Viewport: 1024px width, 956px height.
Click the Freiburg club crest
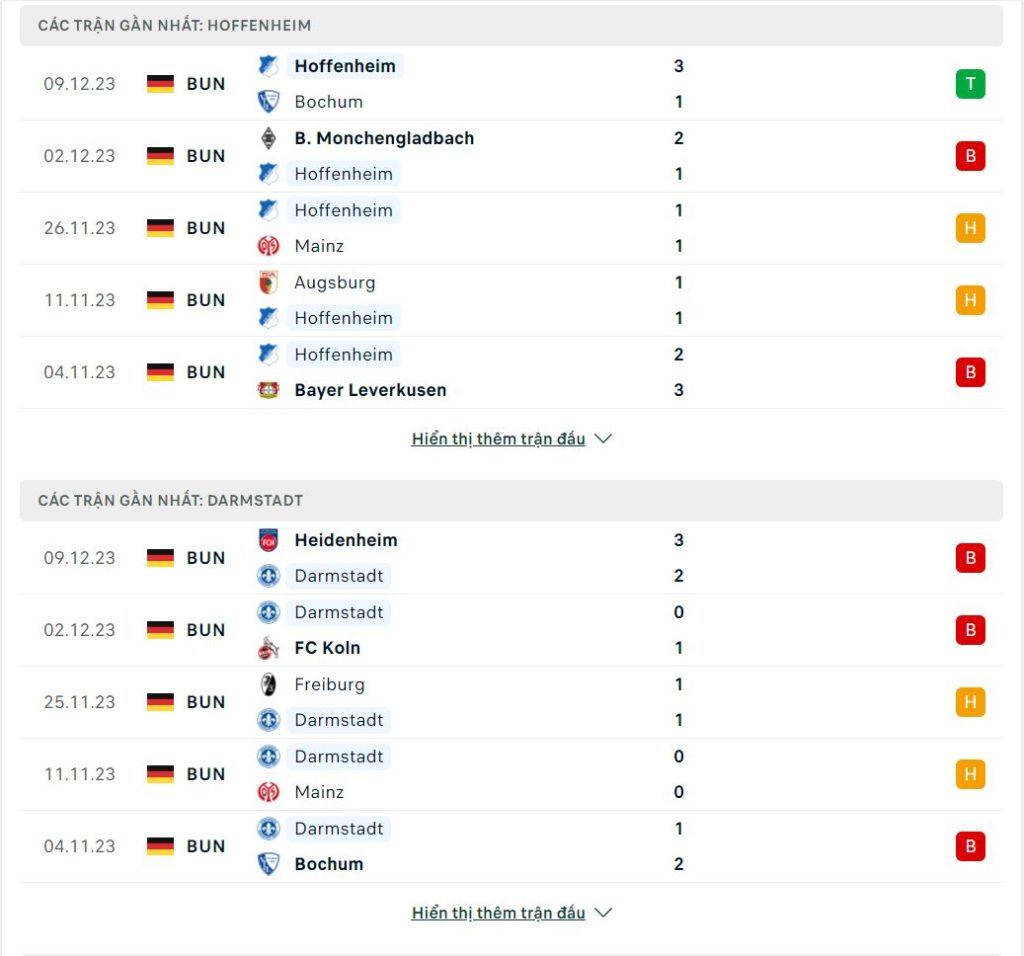[x=268, y=684]
